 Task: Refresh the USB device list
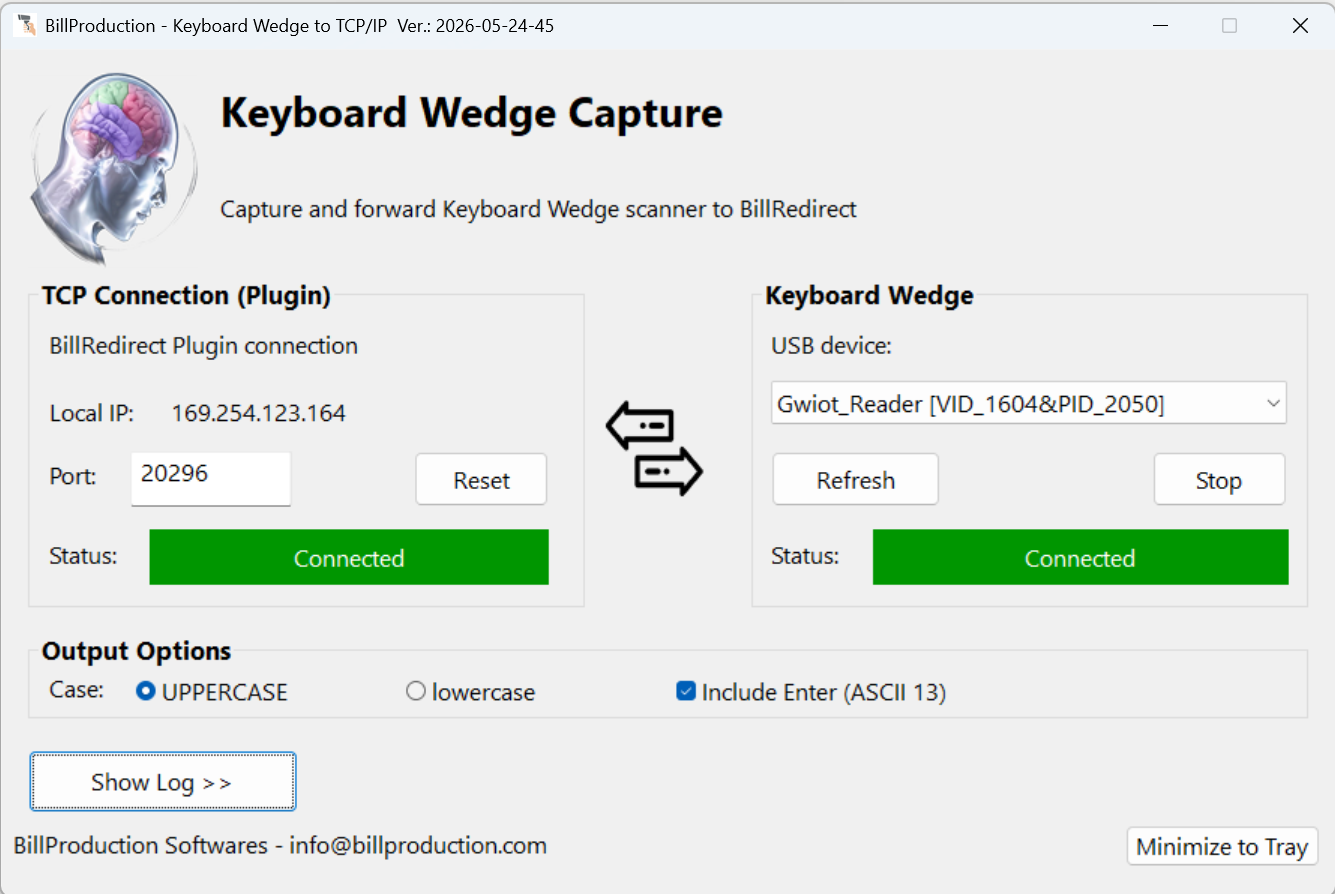pos(855,480)
